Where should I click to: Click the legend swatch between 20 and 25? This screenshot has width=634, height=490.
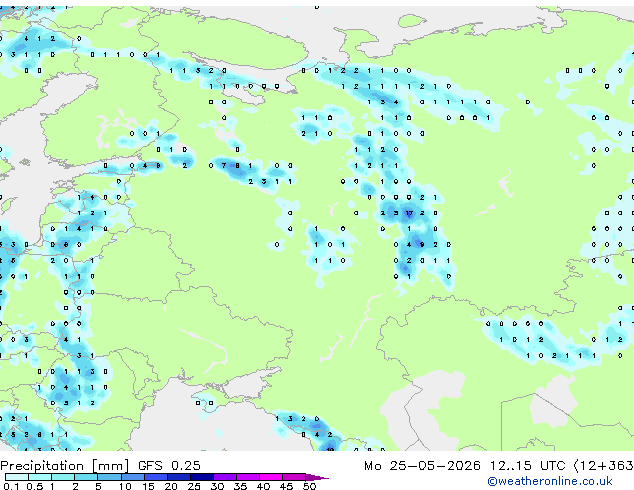coord(178,477)
